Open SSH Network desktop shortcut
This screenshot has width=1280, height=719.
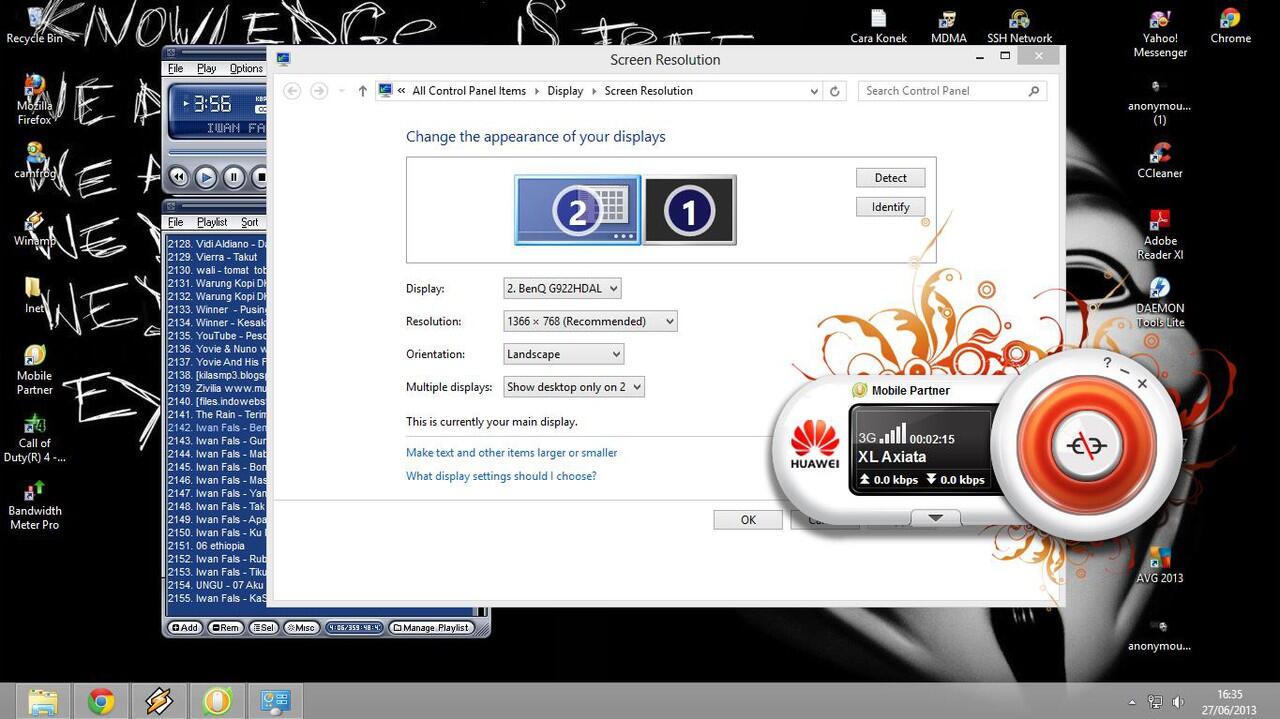click(1019, 26)
